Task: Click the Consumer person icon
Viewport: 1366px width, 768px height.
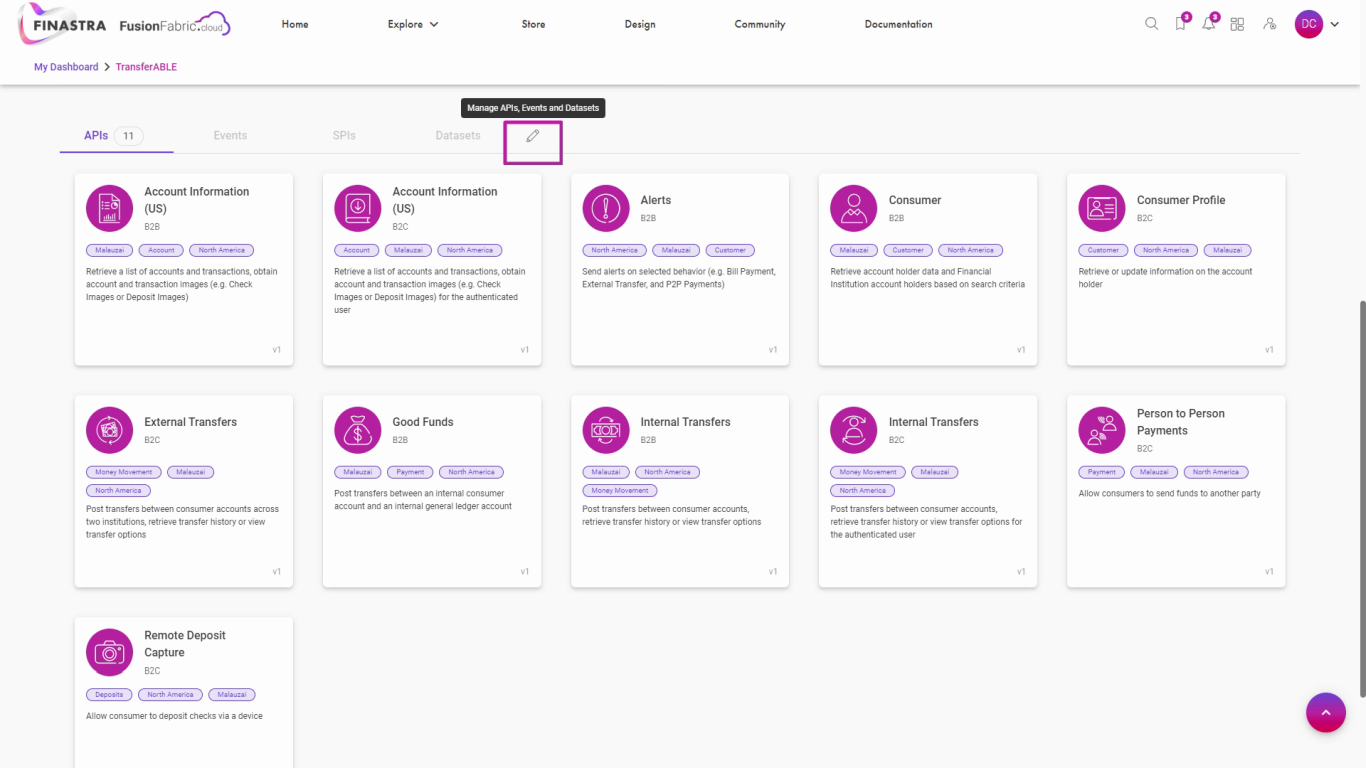Action: pos(854,208)
